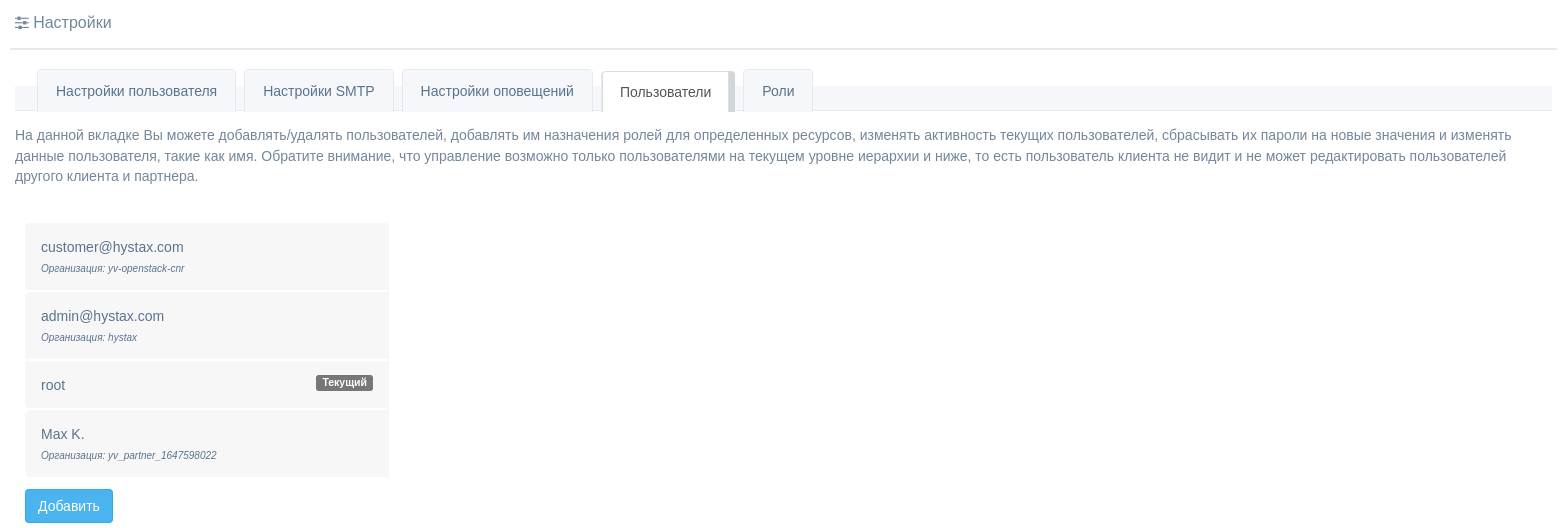Open the Настройки оповещений tab
1567x528 pixels.
click(497, 91)
